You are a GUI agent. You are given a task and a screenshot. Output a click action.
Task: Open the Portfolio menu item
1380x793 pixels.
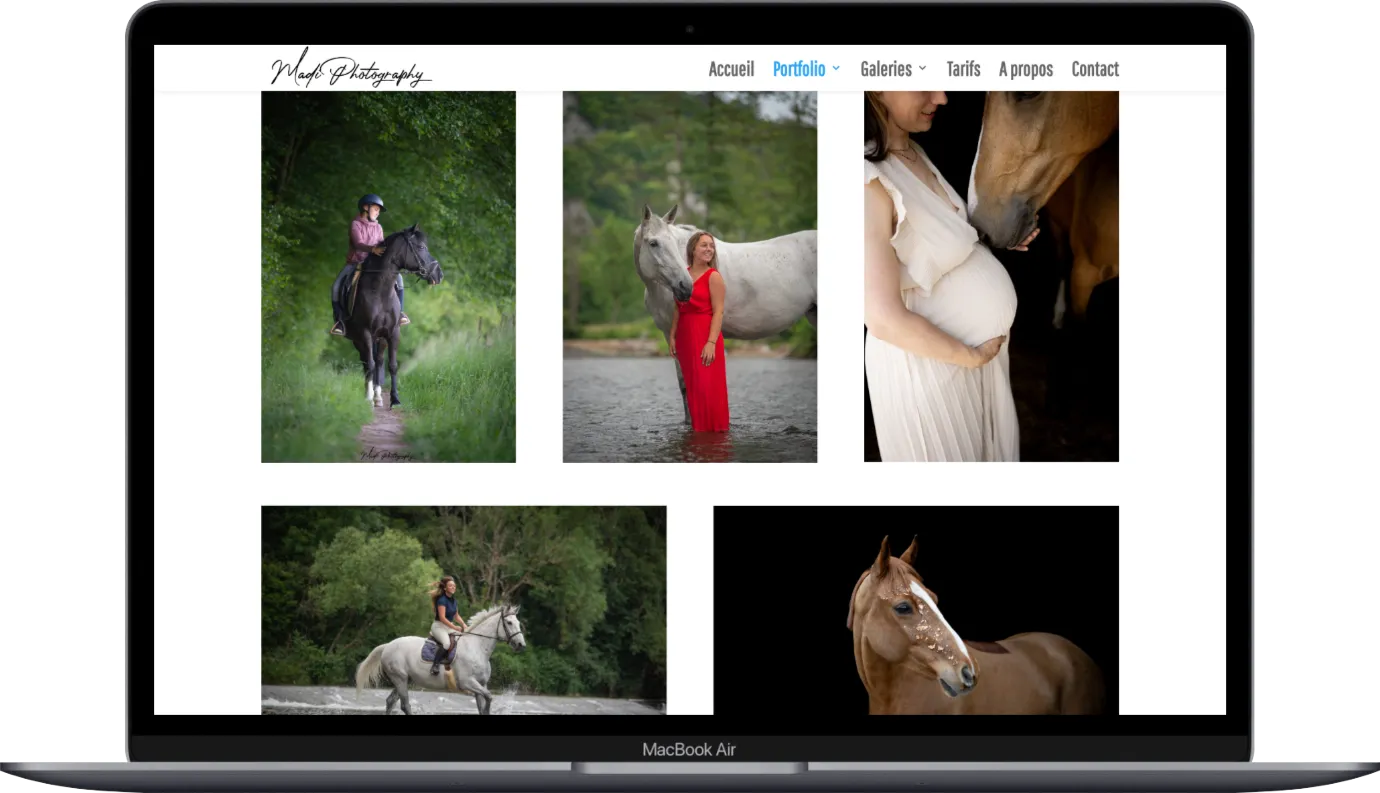click(799, 69)
